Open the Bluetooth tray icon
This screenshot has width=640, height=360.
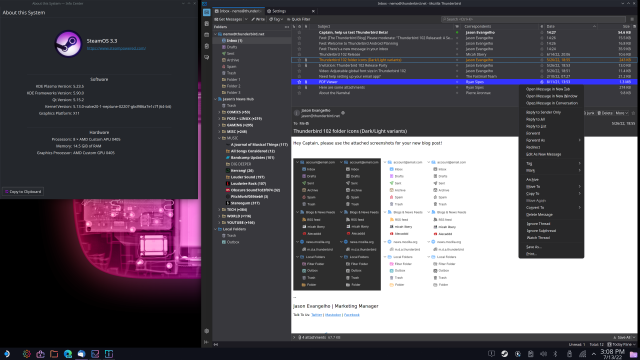(556, 354)
